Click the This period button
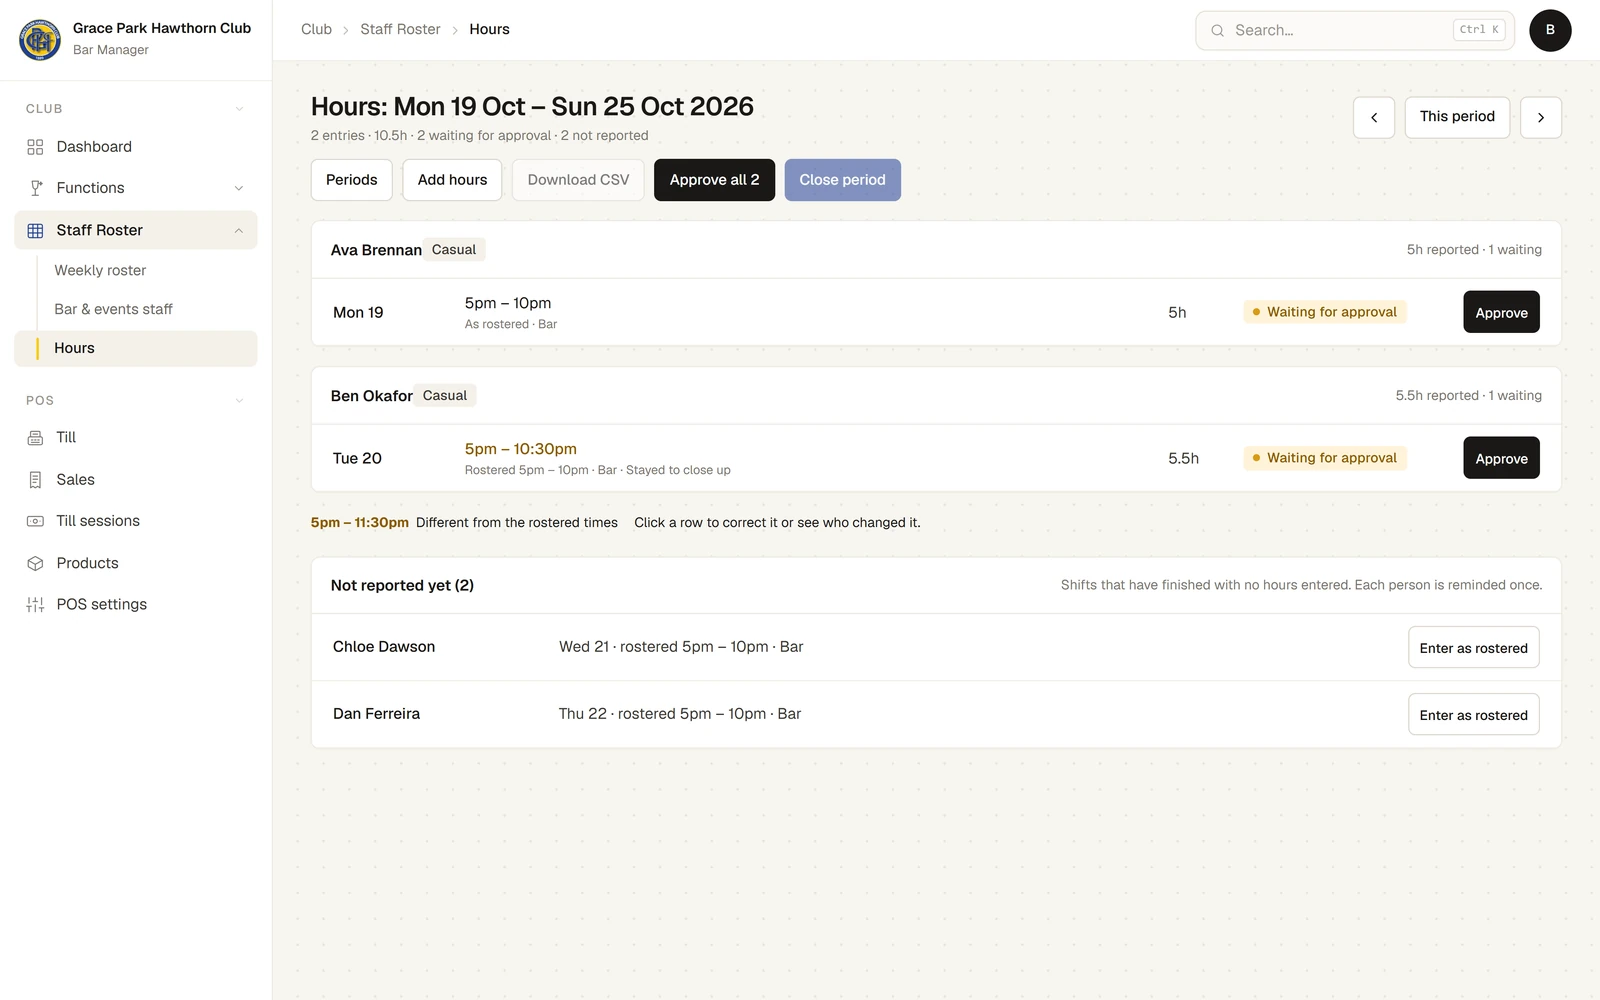Image resolution: width=1600 pixels, height=1000 pixels. 1457,117
